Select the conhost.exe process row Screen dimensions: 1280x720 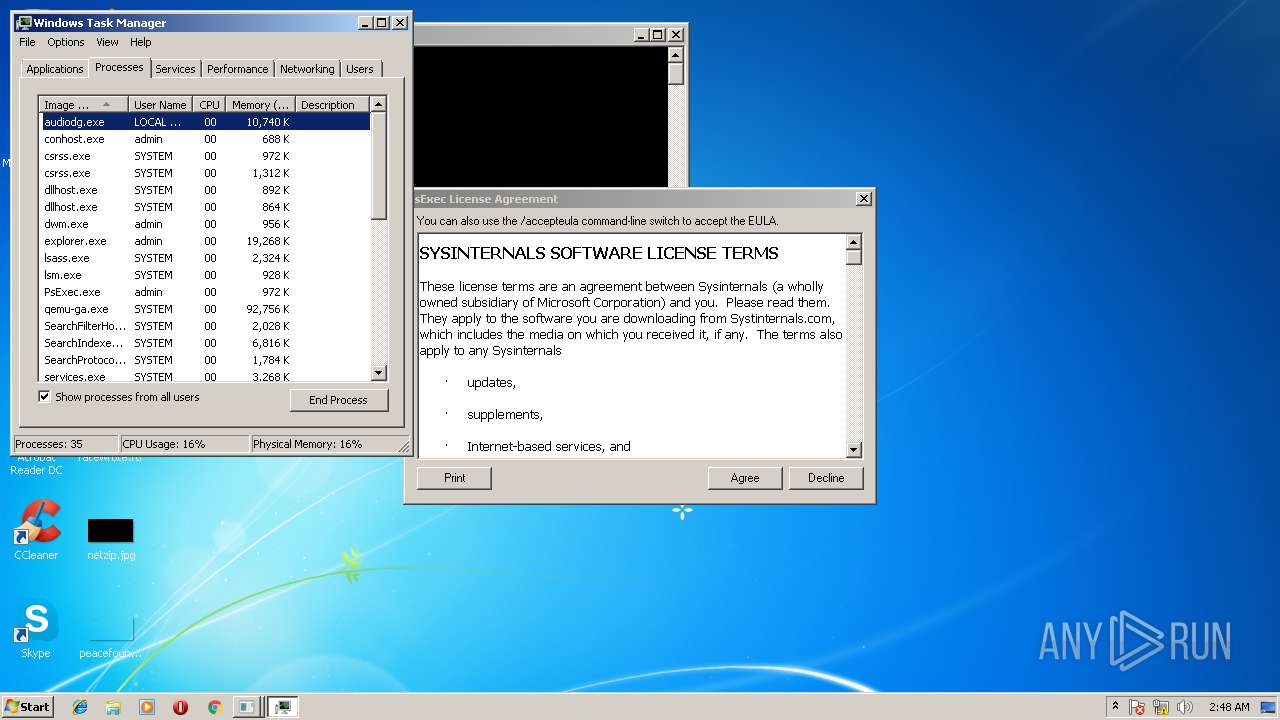point(205,139)
